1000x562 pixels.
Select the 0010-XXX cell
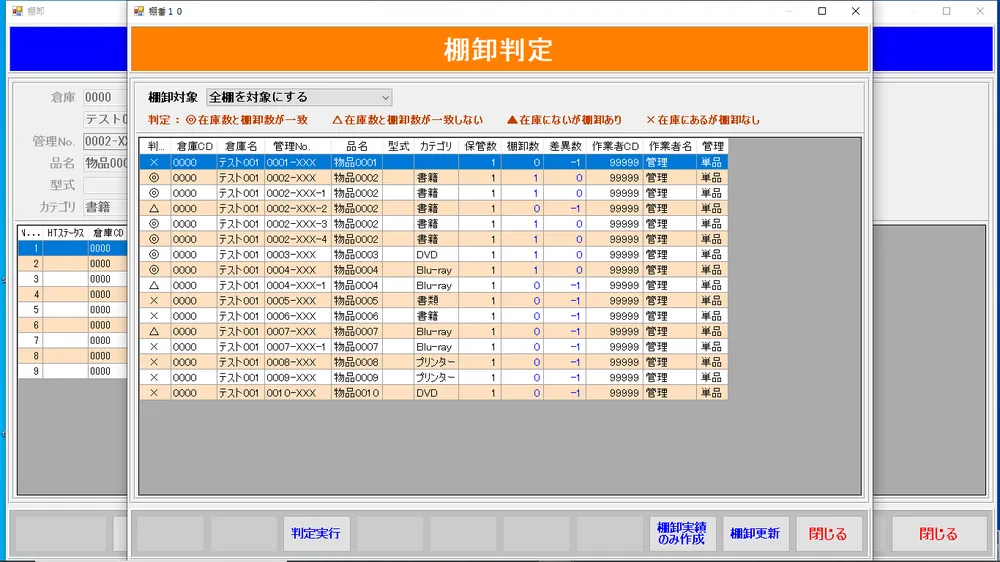tap(298, 393)
